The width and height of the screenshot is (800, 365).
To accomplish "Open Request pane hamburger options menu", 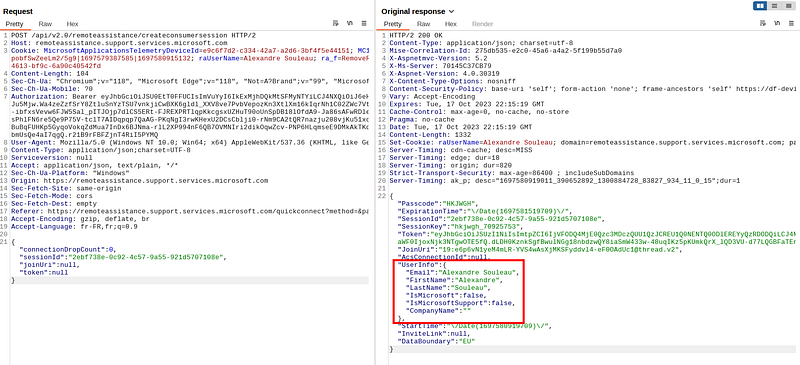I will click(x=364, y=23).
